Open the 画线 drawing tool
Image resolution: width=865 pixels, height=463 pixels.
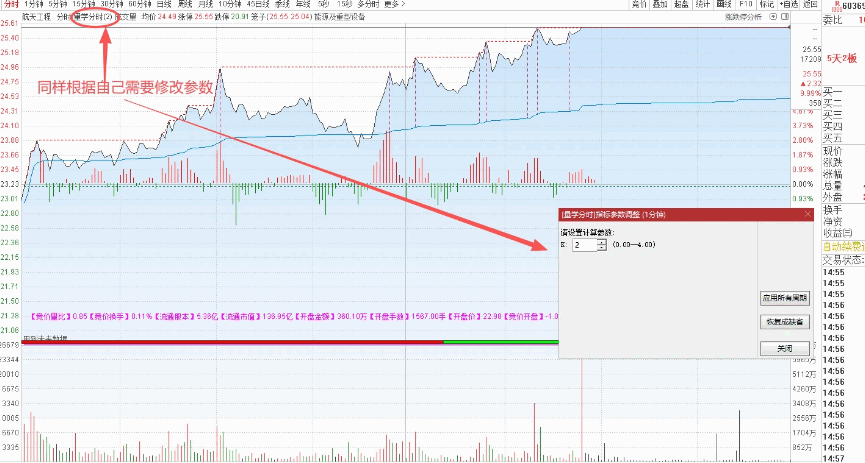724,4
